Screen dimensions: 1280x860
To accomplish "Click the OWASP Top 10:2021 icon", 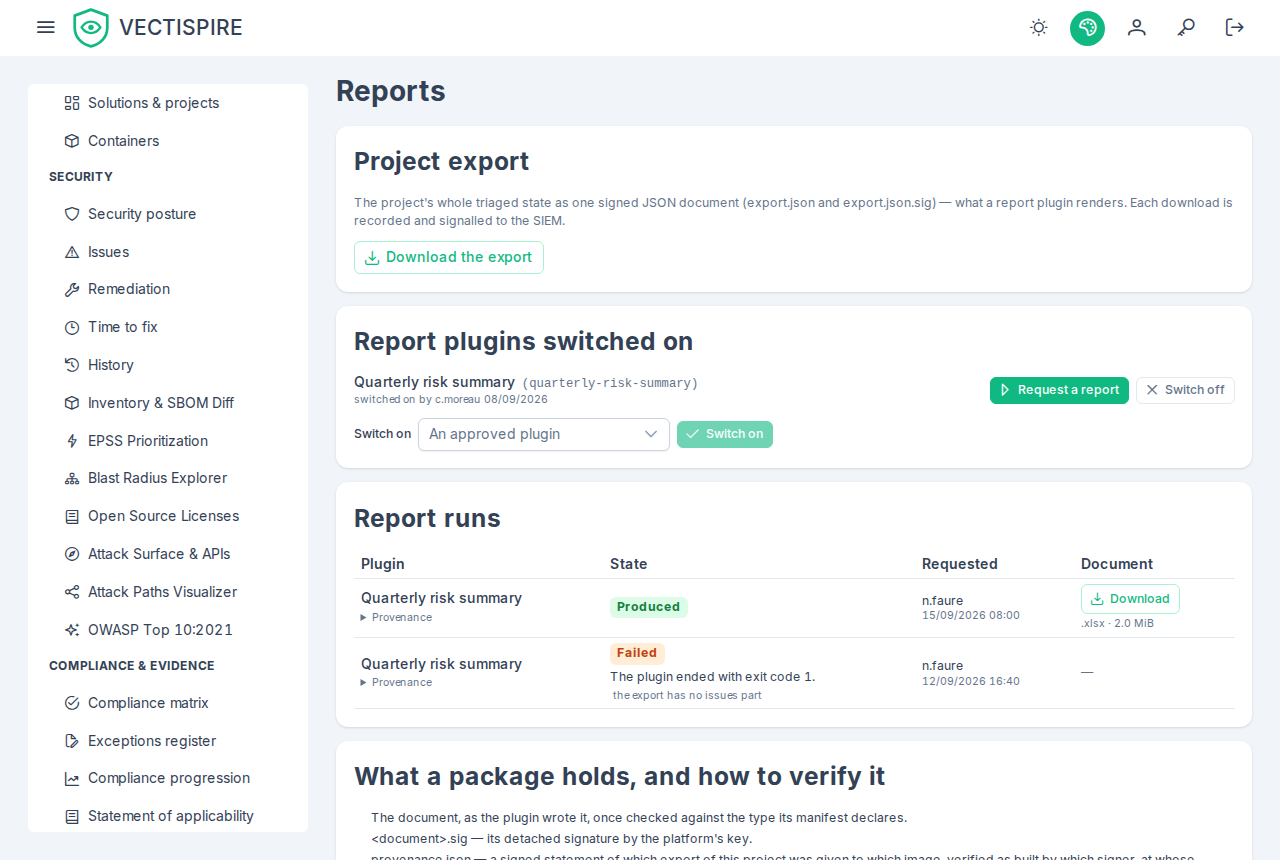I will click(72, 630).
